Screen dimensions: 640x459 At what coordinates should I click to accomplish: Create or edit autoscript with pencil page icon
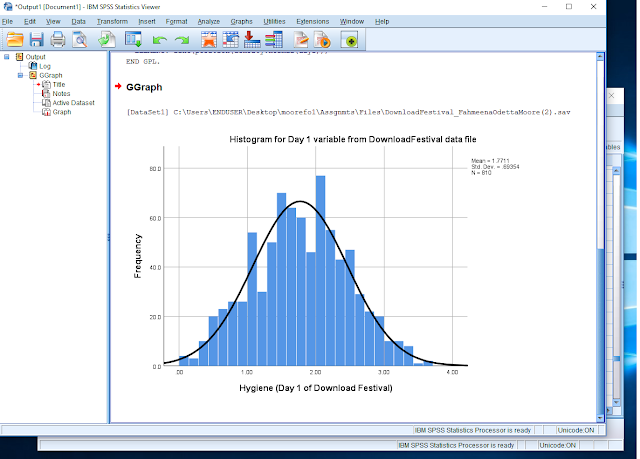[x=301, y=40]
